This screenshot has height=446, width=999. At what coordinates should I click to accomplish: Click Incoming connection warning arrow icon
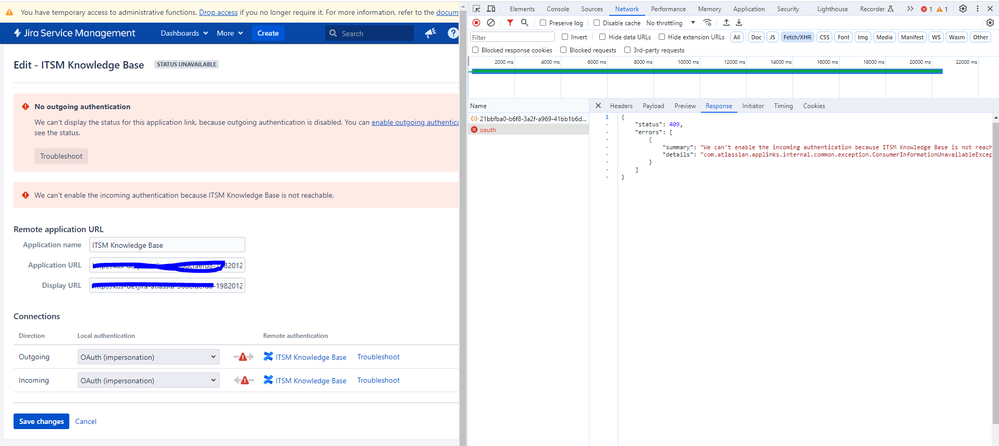[243, 380]
